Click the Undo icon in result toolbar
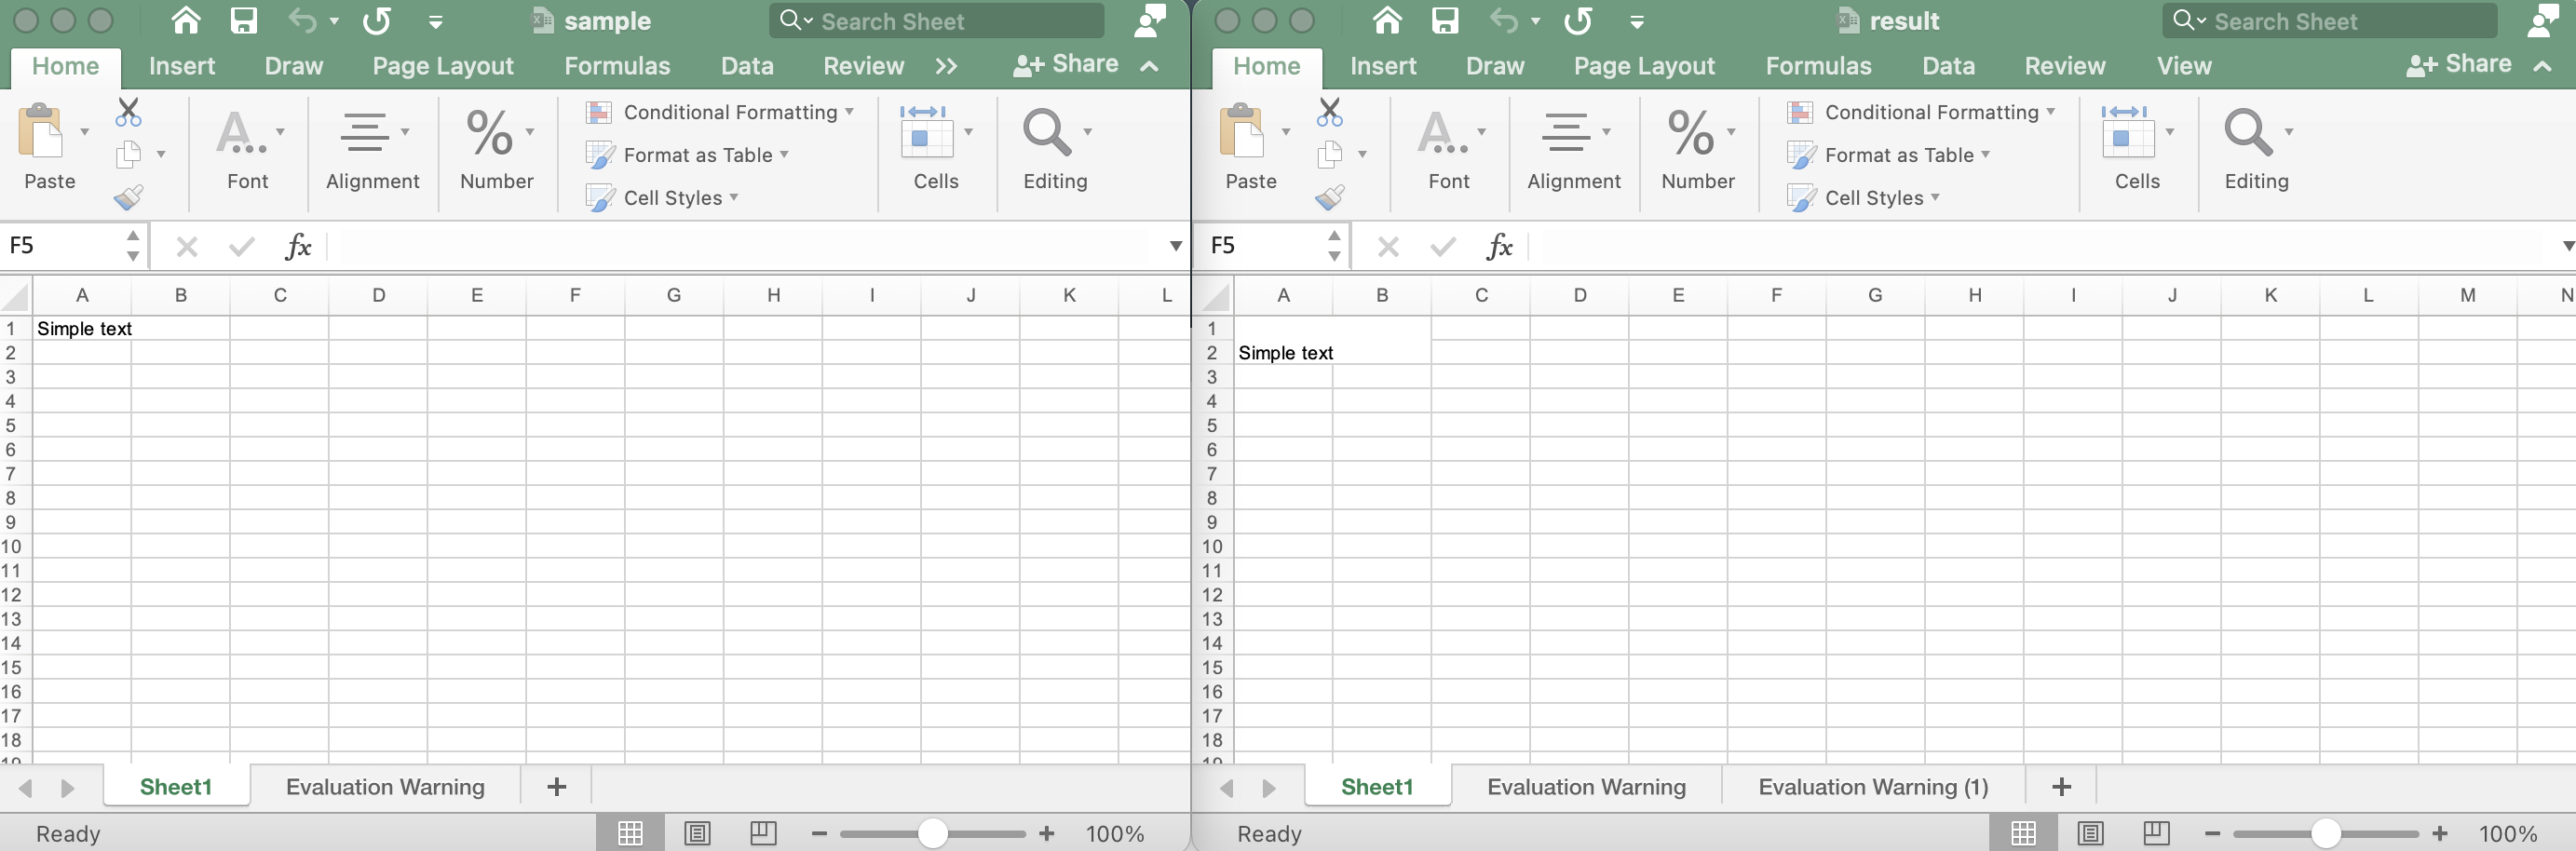This screenshot has width=2576, height=851. coord(1506,20)
